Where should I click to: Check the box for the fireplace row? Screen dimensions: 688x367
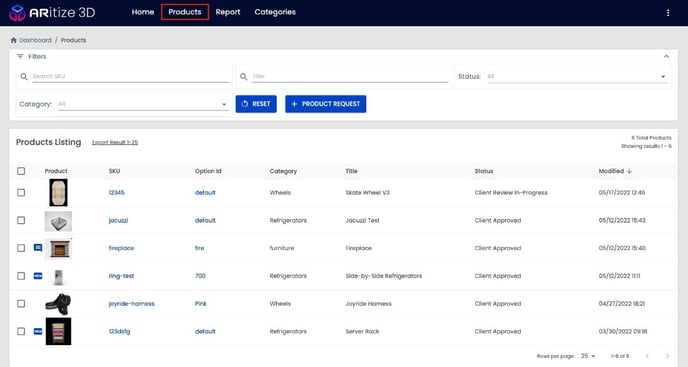coord(21,248)
